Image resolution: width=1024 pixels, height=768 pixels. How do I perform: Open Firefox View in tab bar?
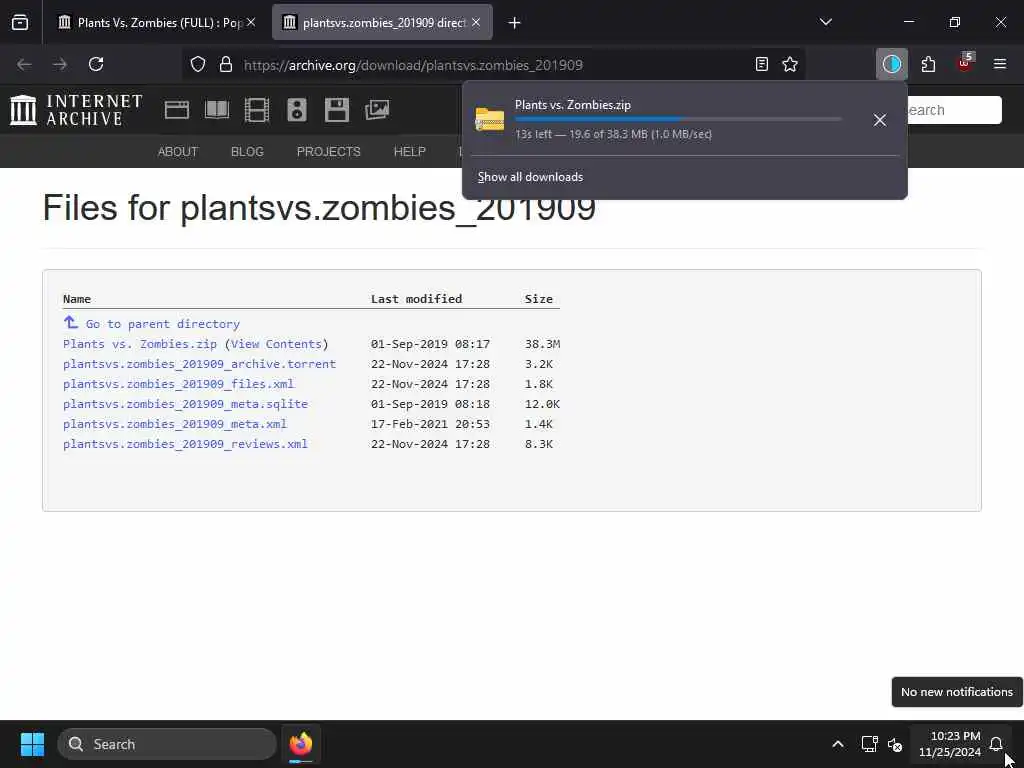click(x=20, y=23)
